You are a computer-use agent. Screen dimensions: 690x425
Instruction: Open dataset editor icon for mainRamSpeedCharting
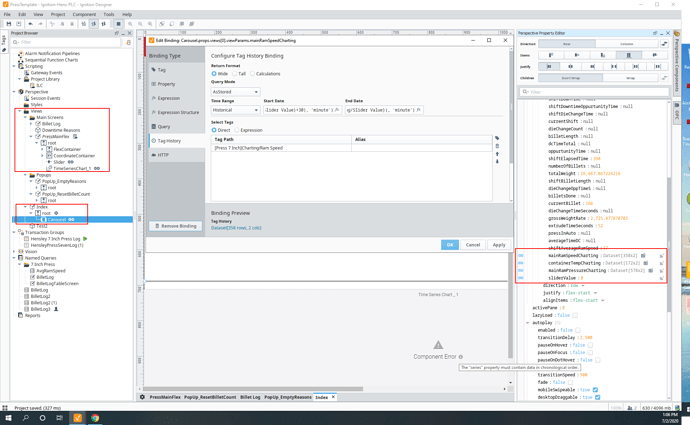(643, 256)
